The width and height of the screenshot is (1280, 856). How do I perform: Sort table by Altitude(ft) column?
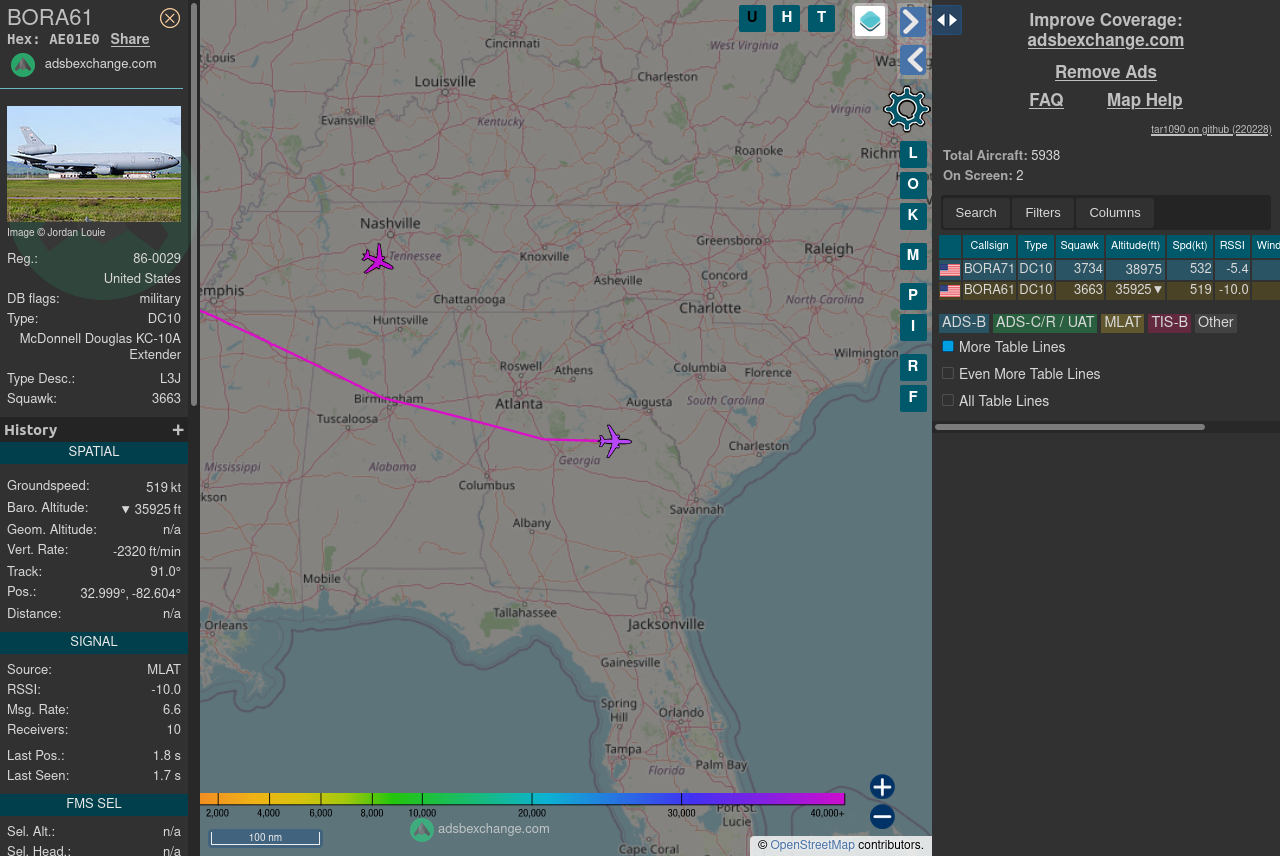tap(1135, 246)
